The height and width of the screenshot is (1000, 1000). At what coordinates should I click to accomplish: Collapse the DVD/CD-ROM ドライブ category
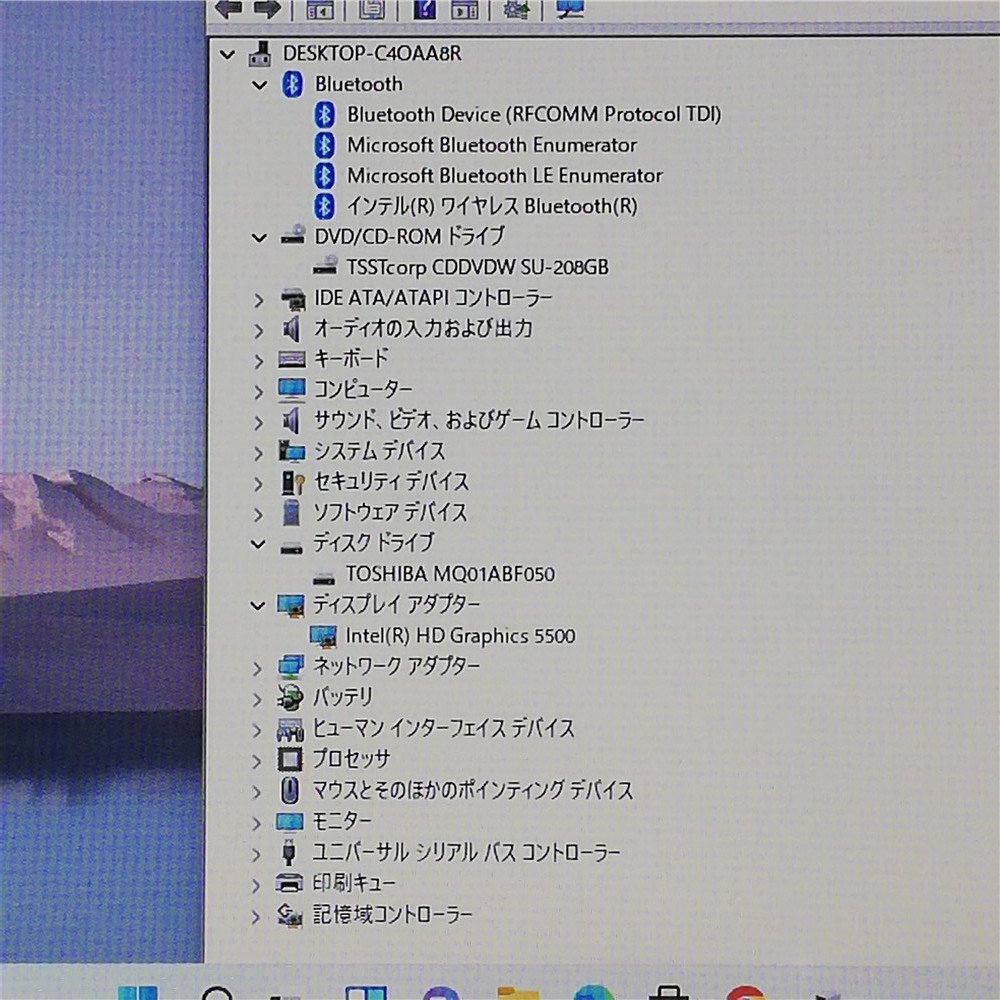click(x=259, y=238)
